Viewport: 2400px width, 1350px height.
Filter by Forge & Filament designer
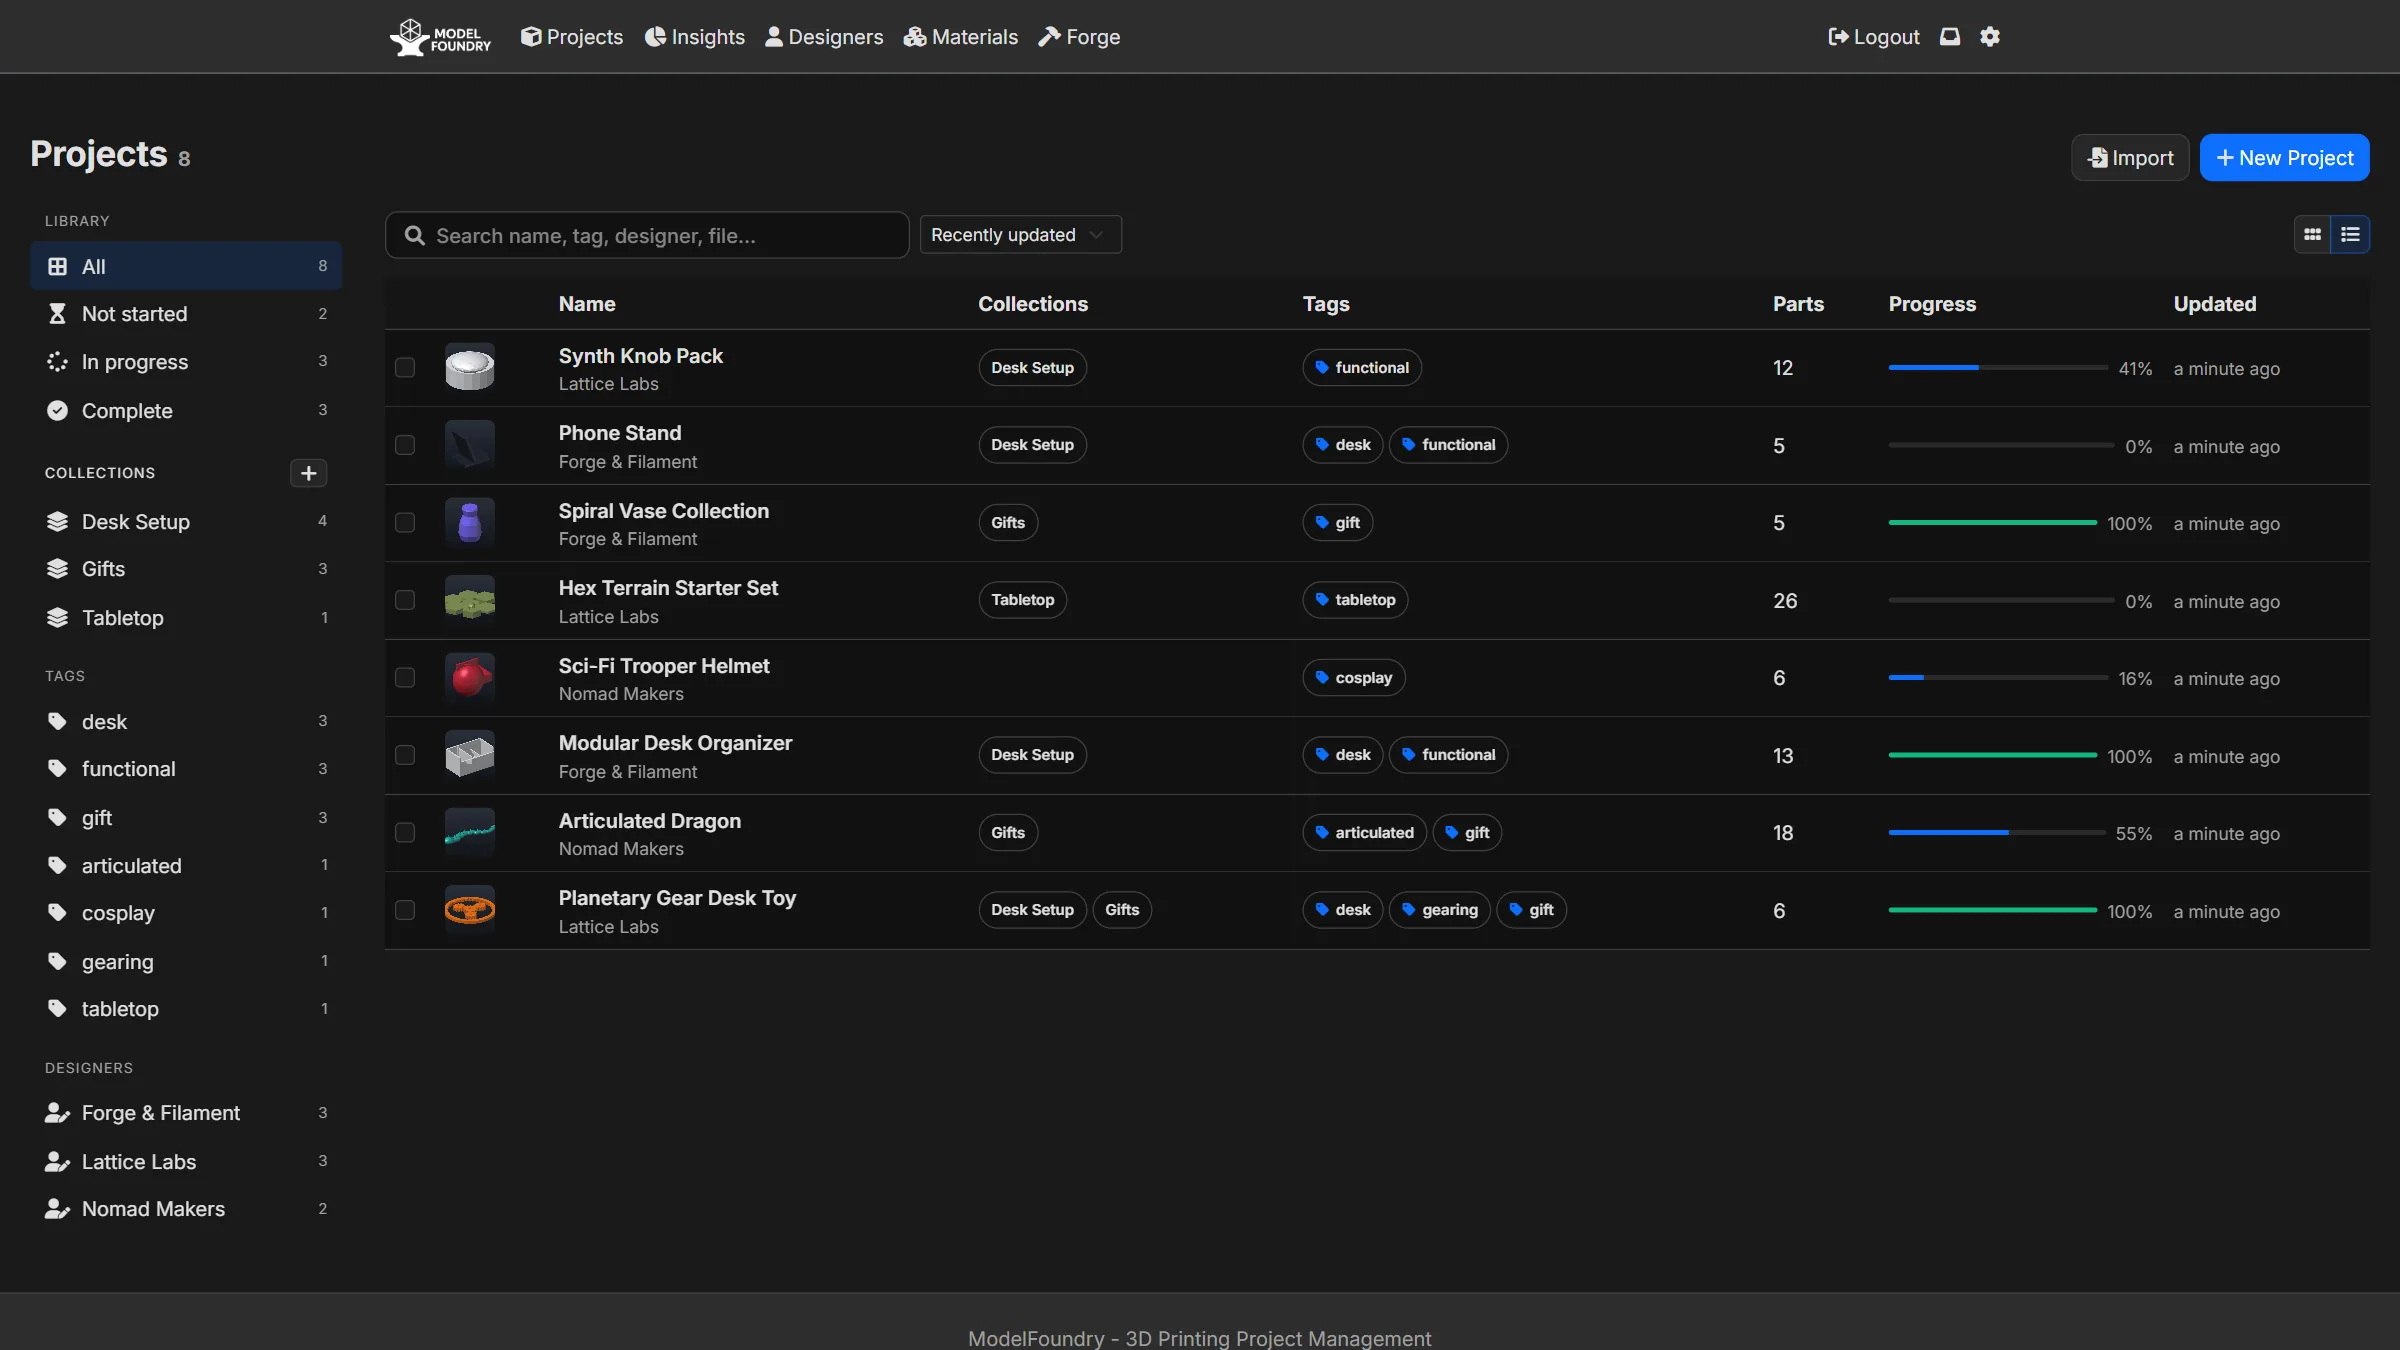click(186, 1113)
